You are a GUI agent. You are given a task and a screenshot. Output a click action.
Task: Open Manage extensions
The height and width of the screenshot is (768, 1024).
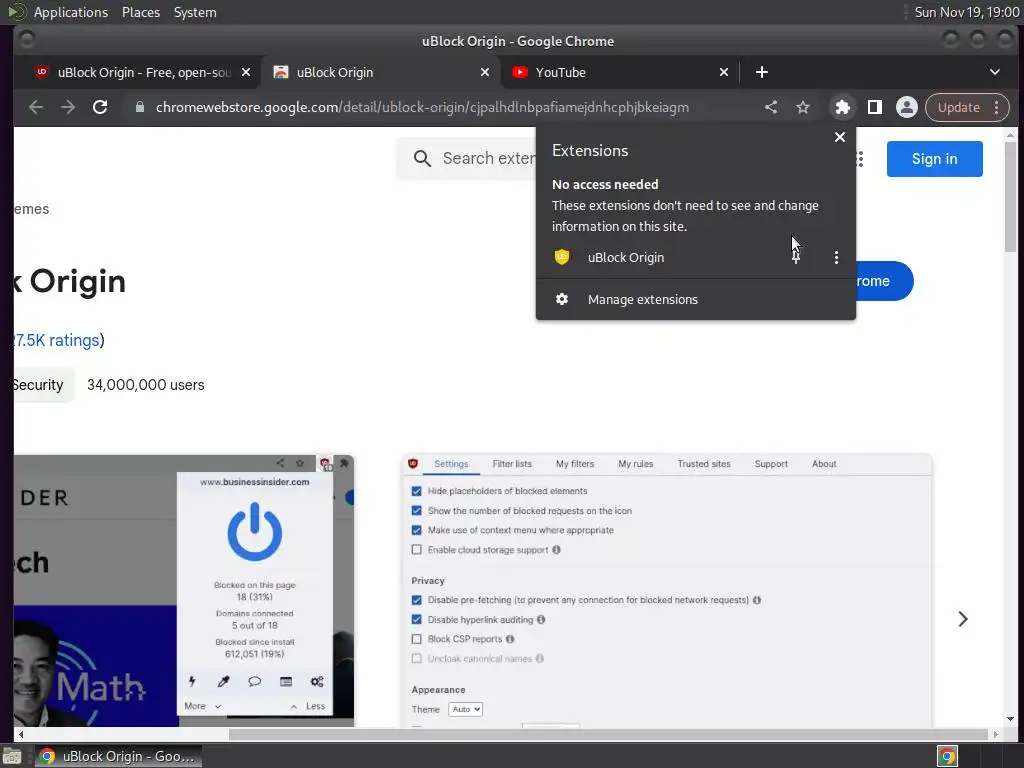[x=696, y=300]
